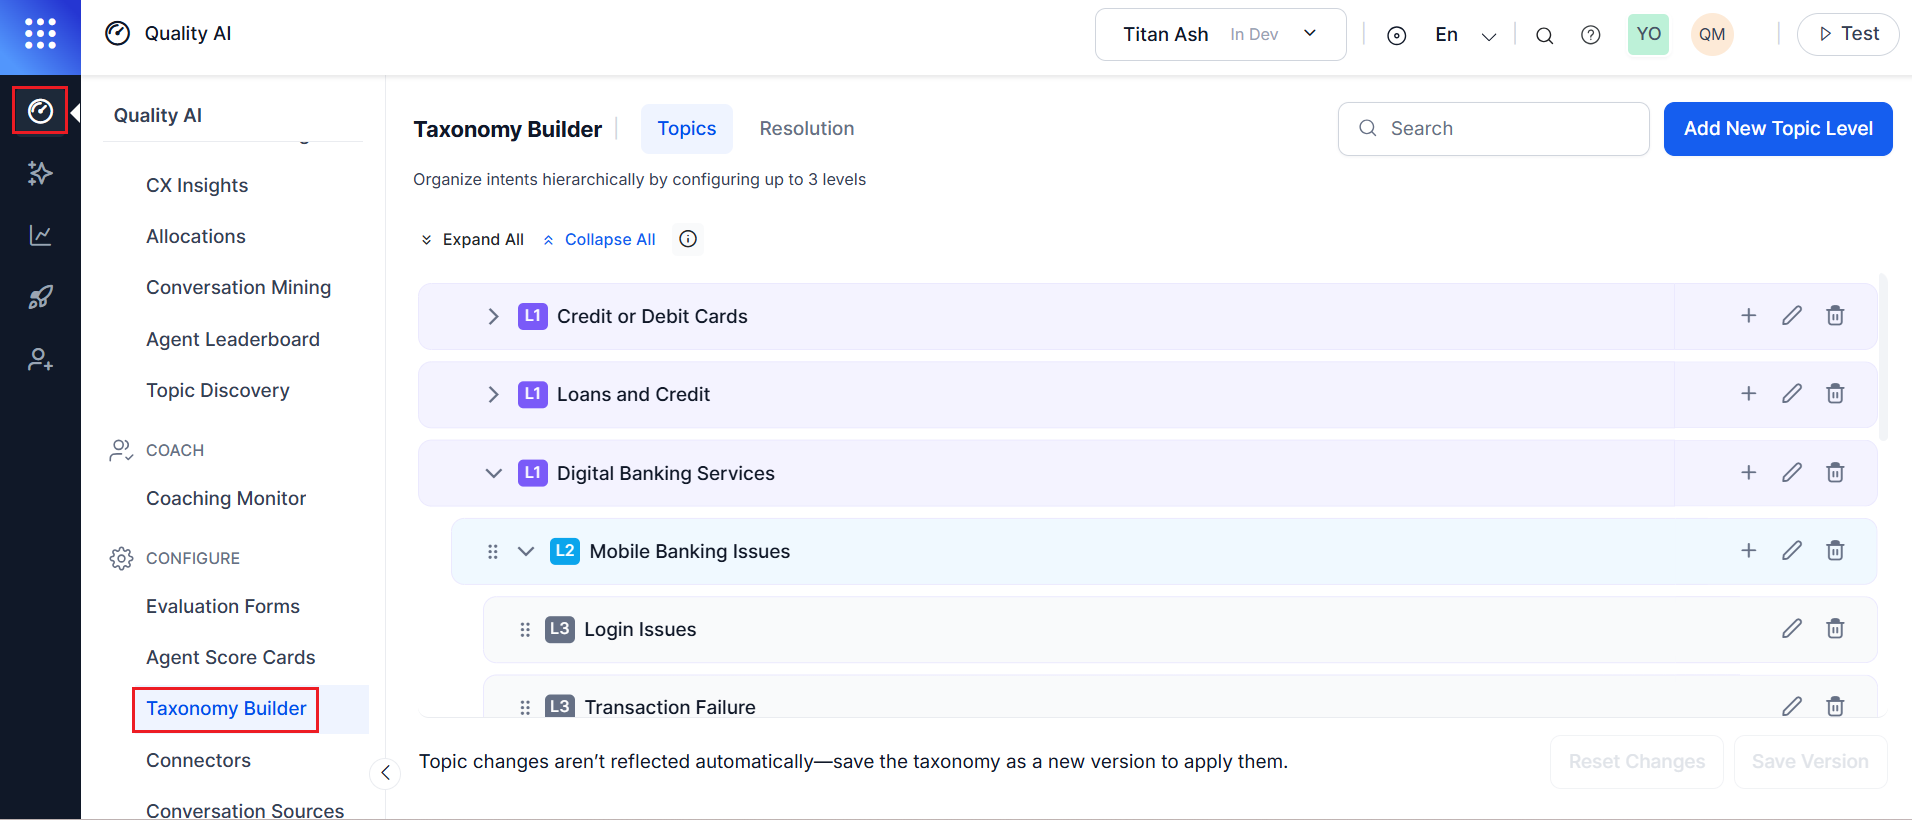
Task: Click the Quality AI gauge sidebar icon
Action: click(40, 111)
